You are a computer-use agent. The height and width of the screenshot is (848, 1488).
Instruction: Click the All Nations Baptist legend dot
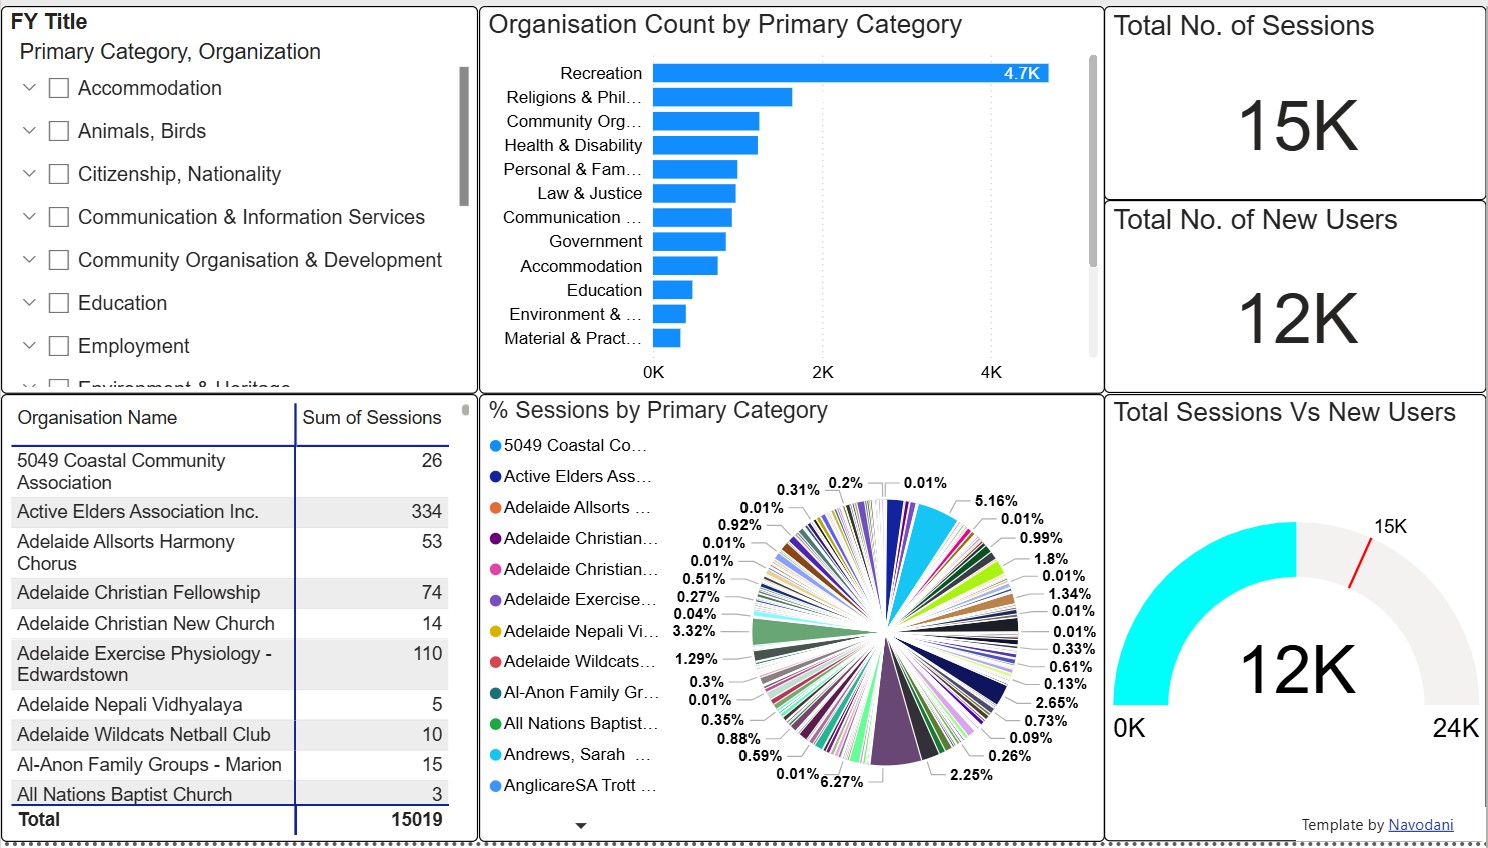495,724
